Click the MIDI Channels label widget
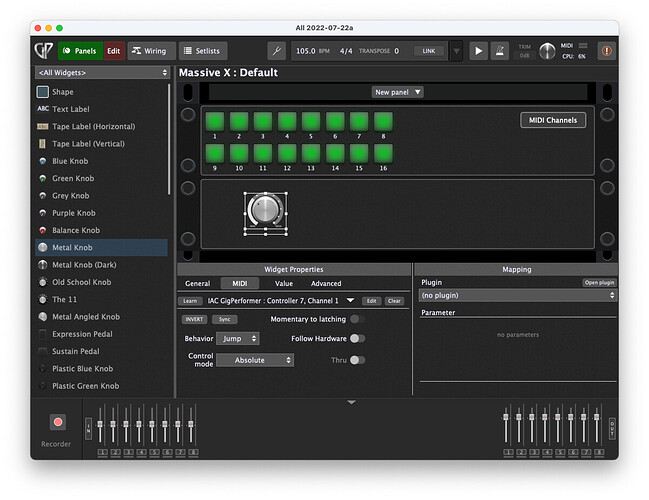649x500 pixels. (x=553, y=120)
